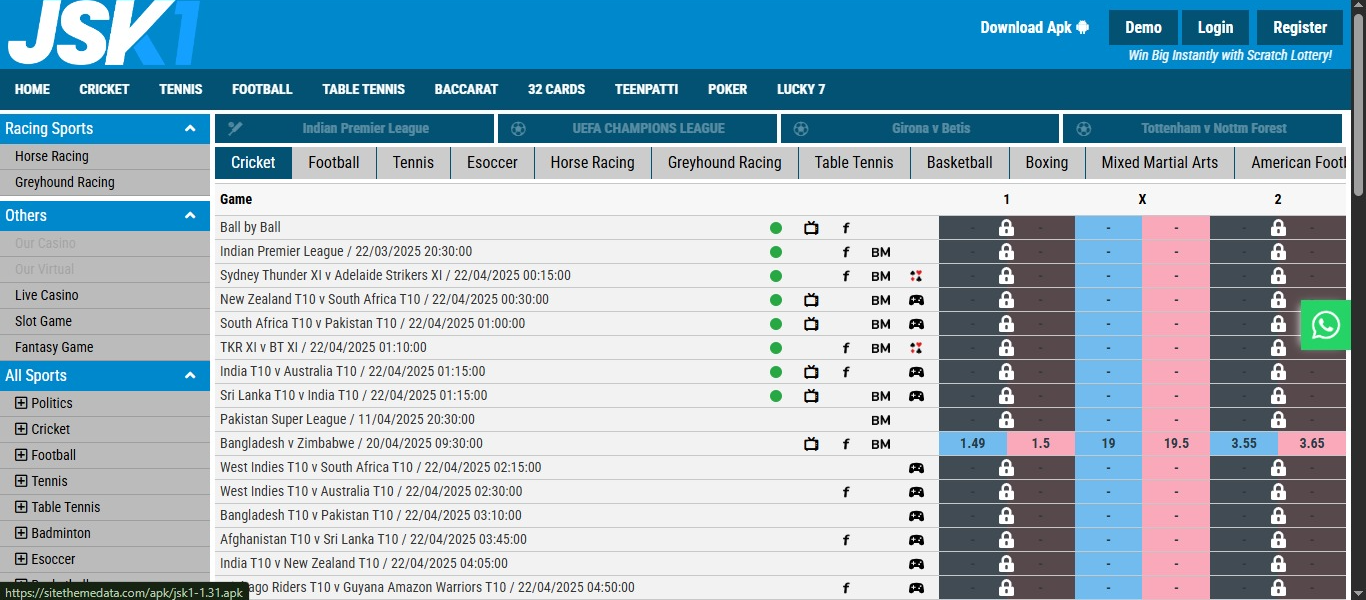
Task: Click the TV icon for India T10 v Australia T10
Action: [x=811, y=372]
